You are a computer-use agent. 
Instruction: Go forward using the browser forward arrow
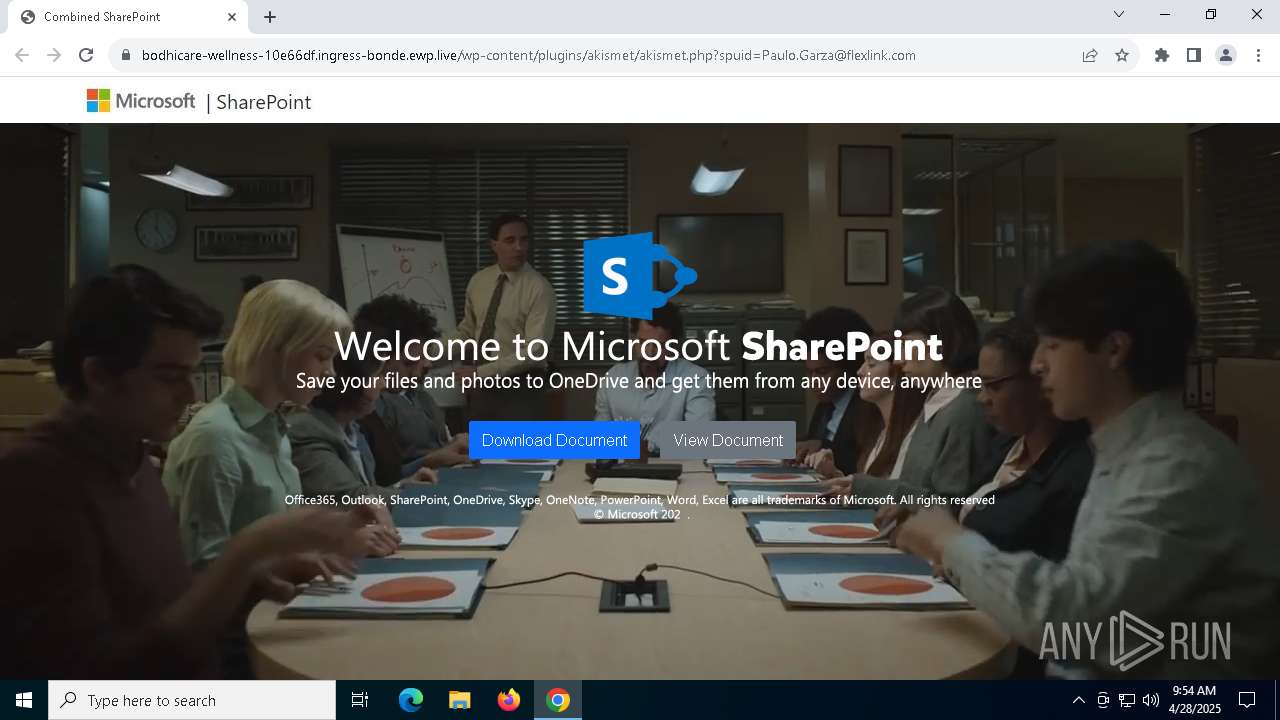[54, 55]
